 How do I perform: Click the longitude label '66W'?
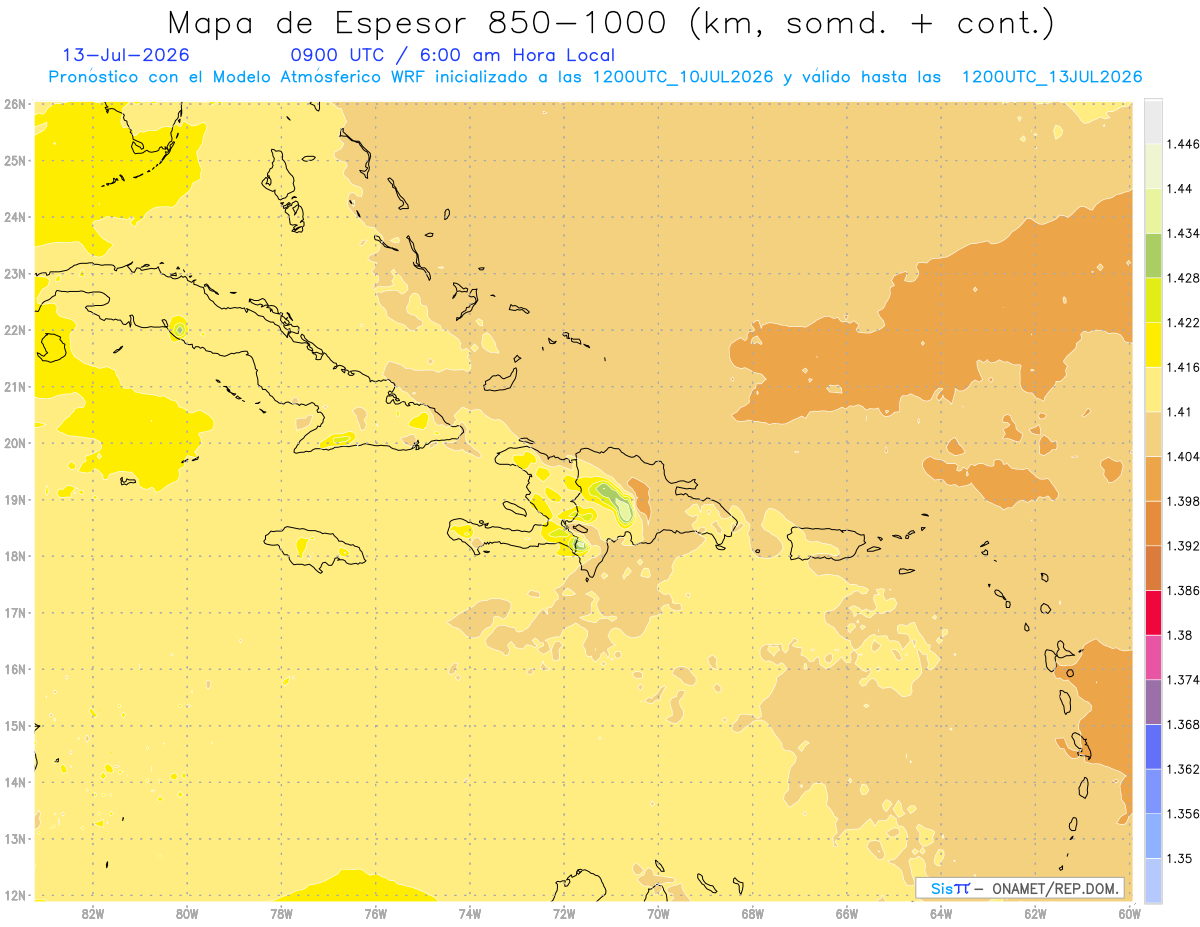846,914
